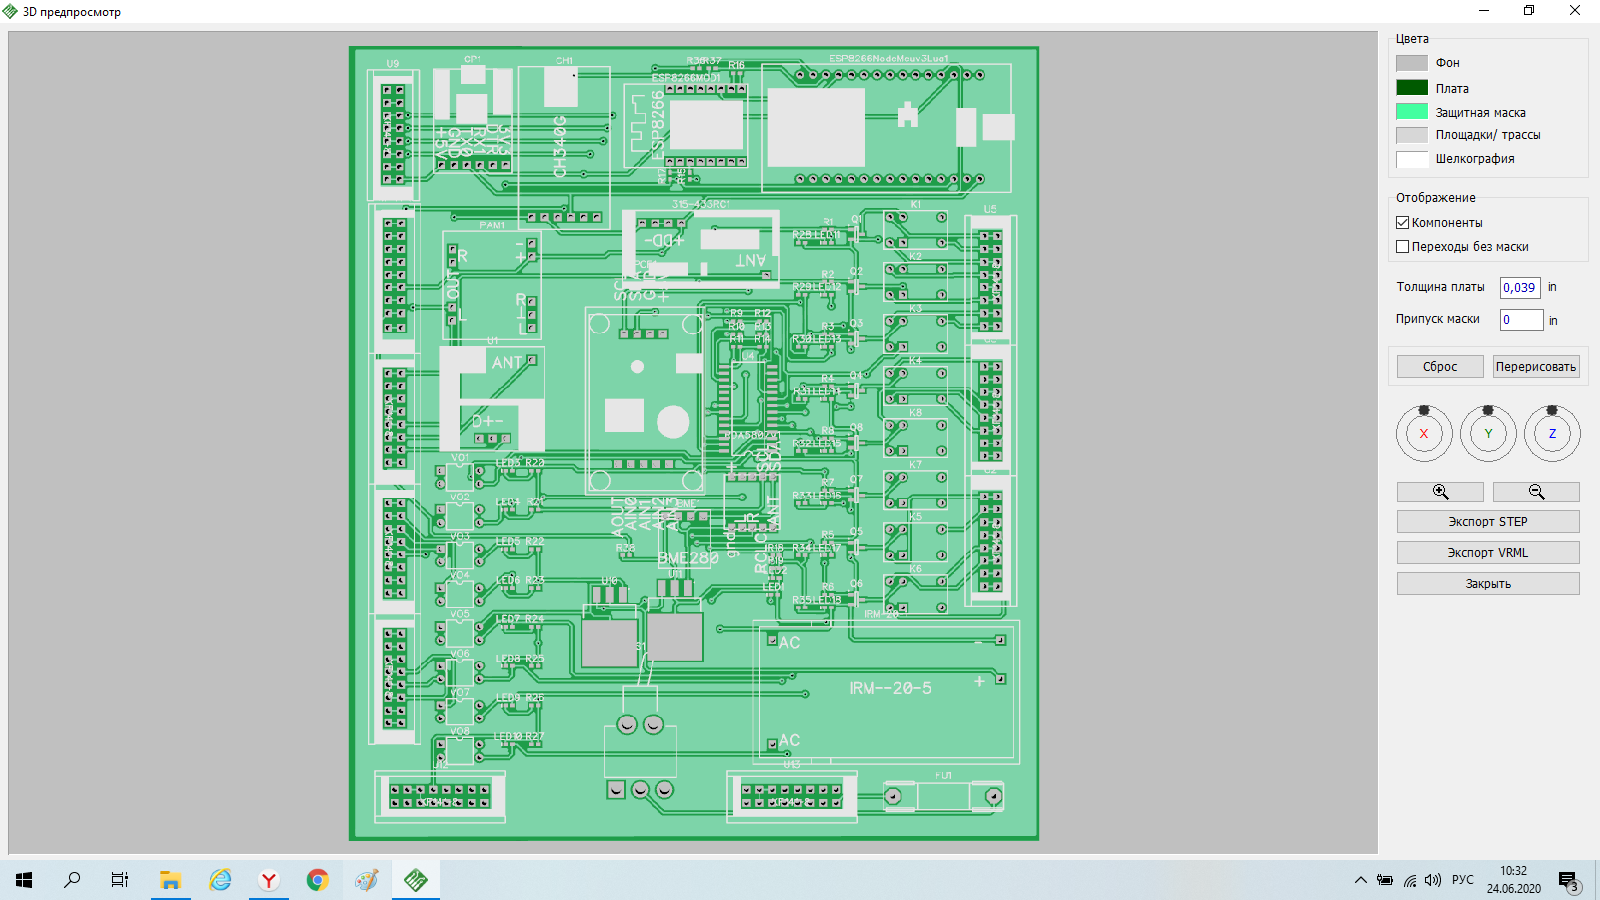Pick the Шелкография color swatch
Viewport: 1600px width, 900px height.
(1412, 159)
